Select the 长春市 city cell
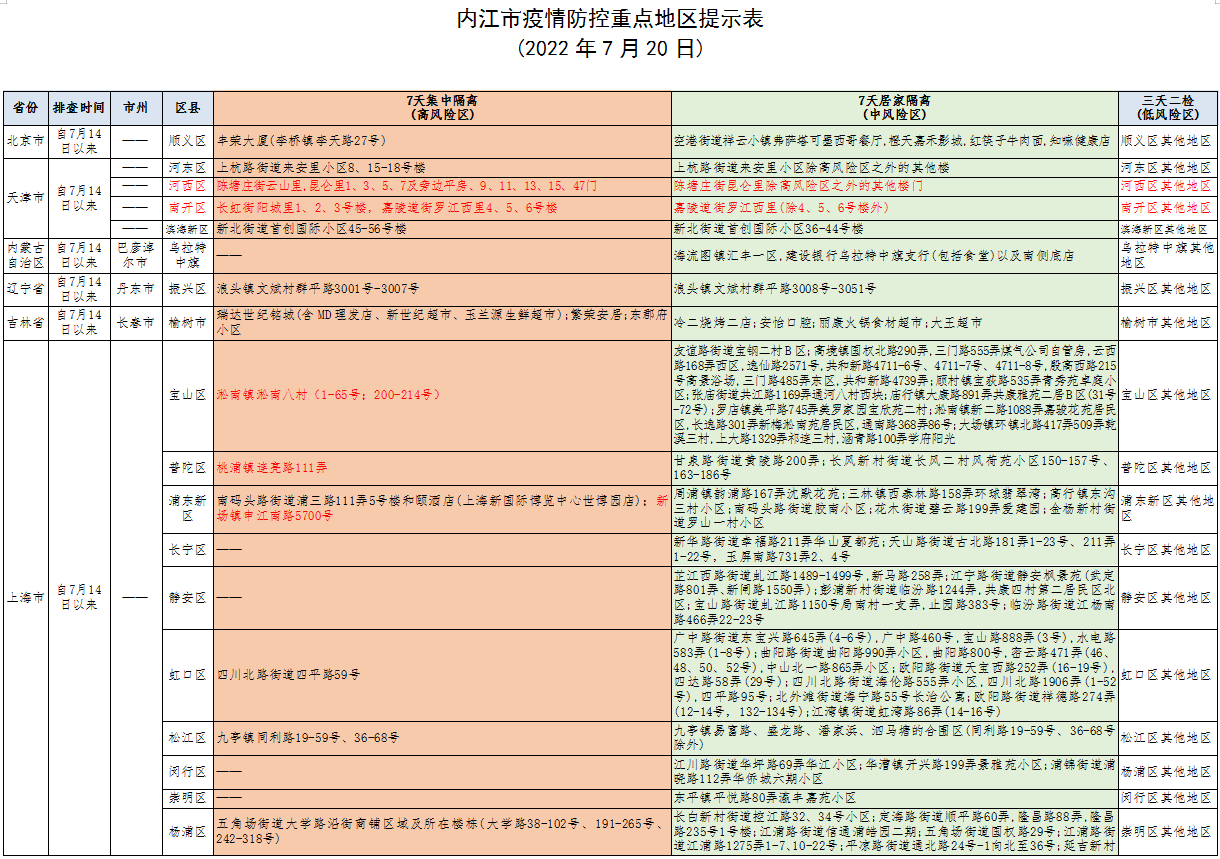1220x859 pixels. [136, 323]
